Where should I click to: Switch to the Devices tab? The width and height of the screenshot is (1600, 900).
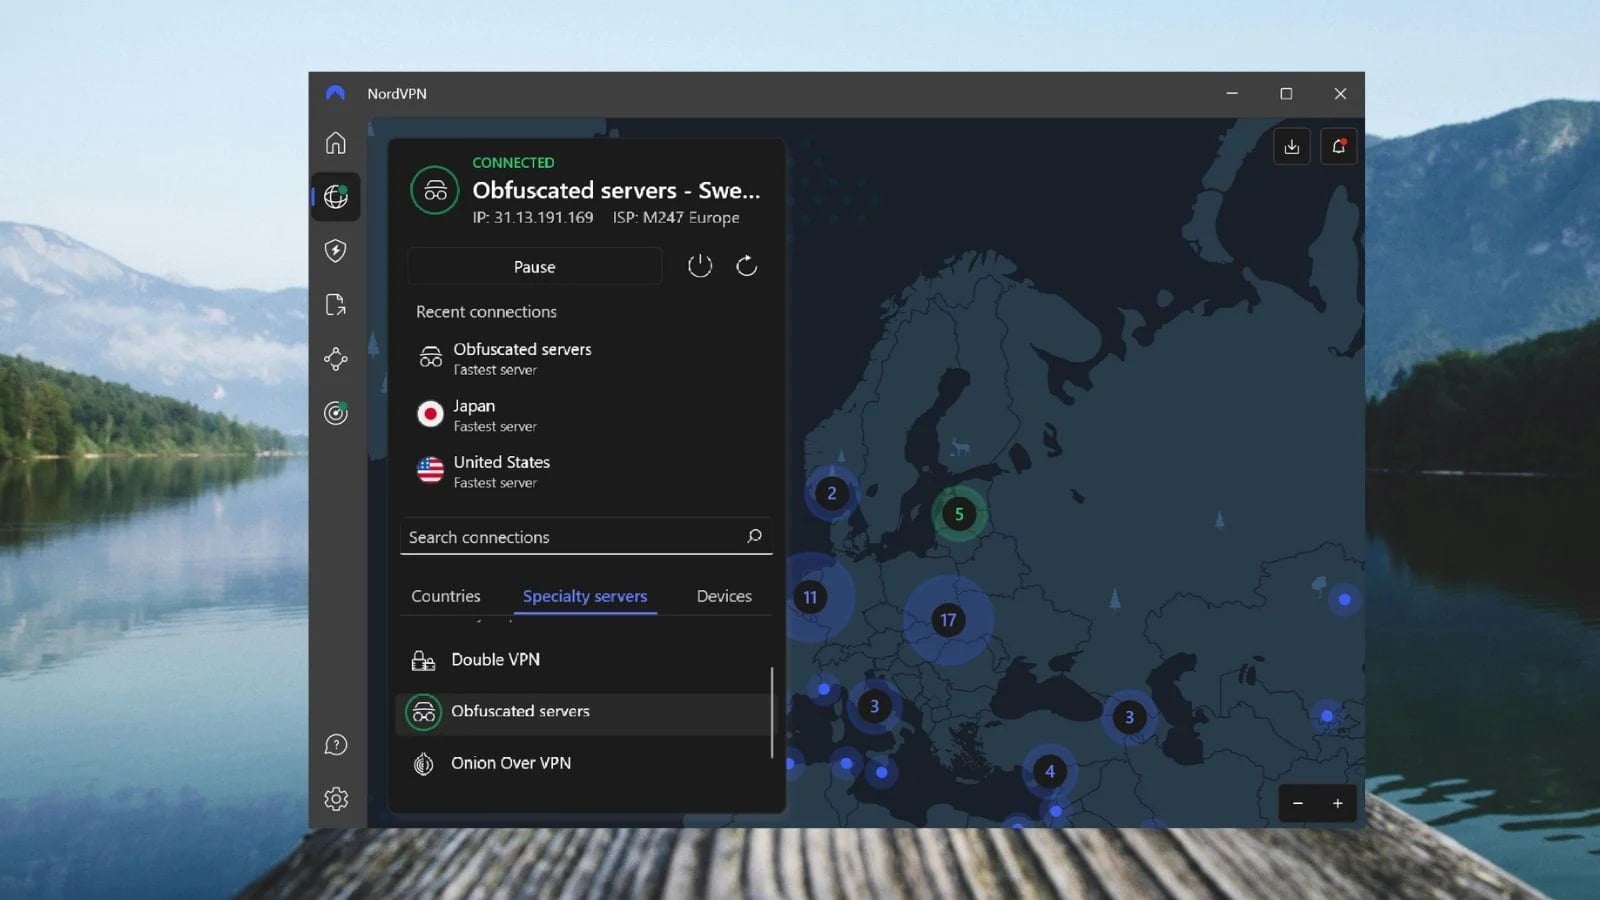(722, 595)
